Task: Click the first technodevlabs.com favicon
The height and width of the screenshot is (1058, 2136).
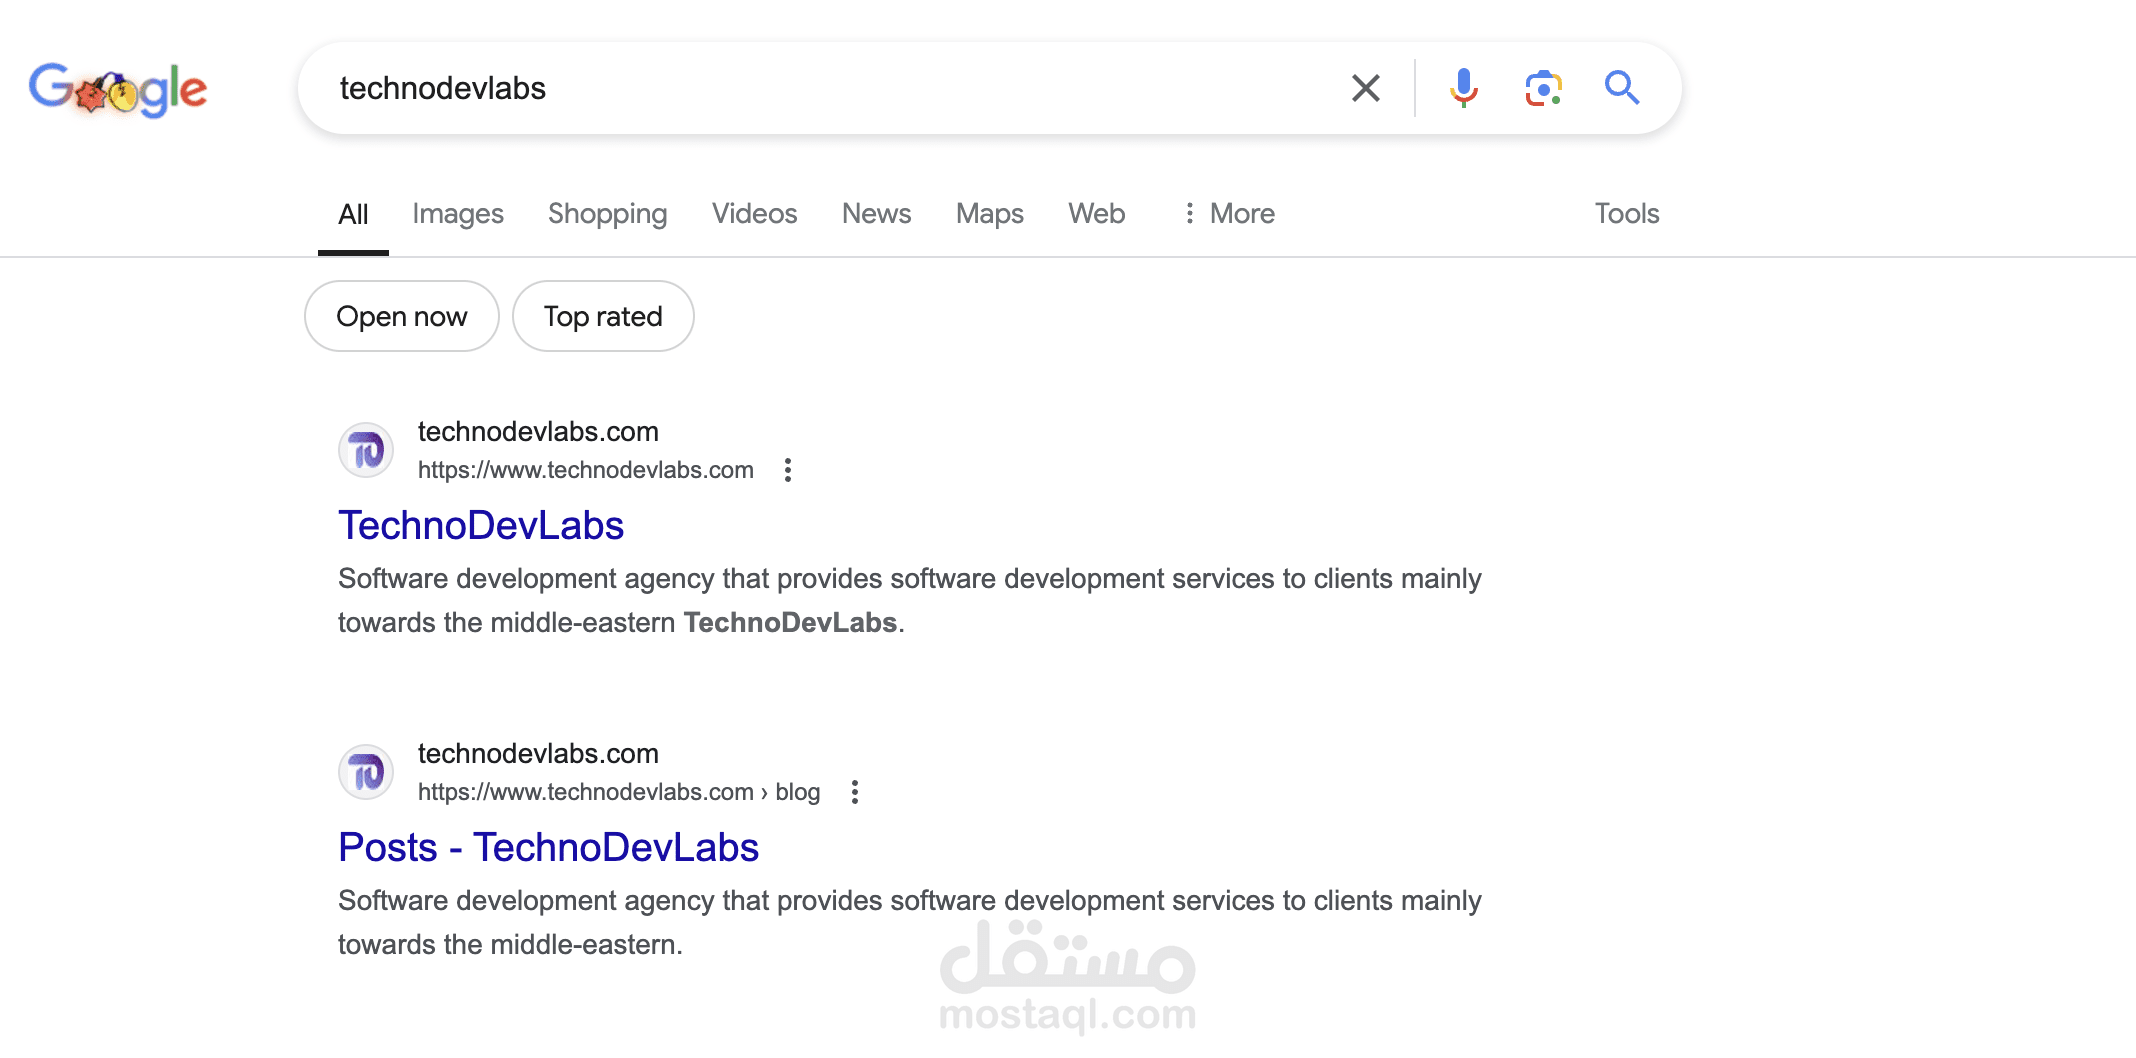Action: [366, 450]
